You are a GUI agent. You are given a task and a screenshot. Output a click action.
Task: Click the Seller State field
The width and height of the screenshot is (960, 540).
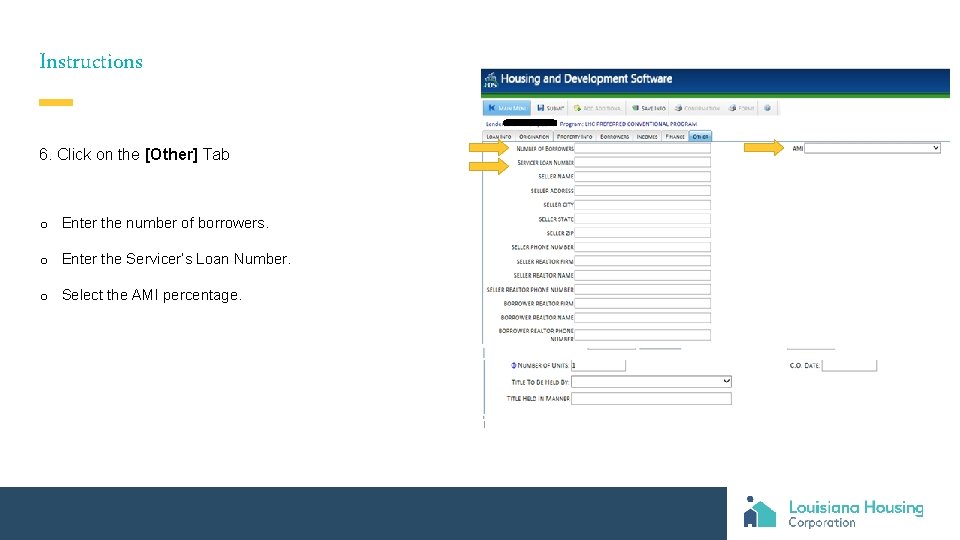tap(642, 219)
